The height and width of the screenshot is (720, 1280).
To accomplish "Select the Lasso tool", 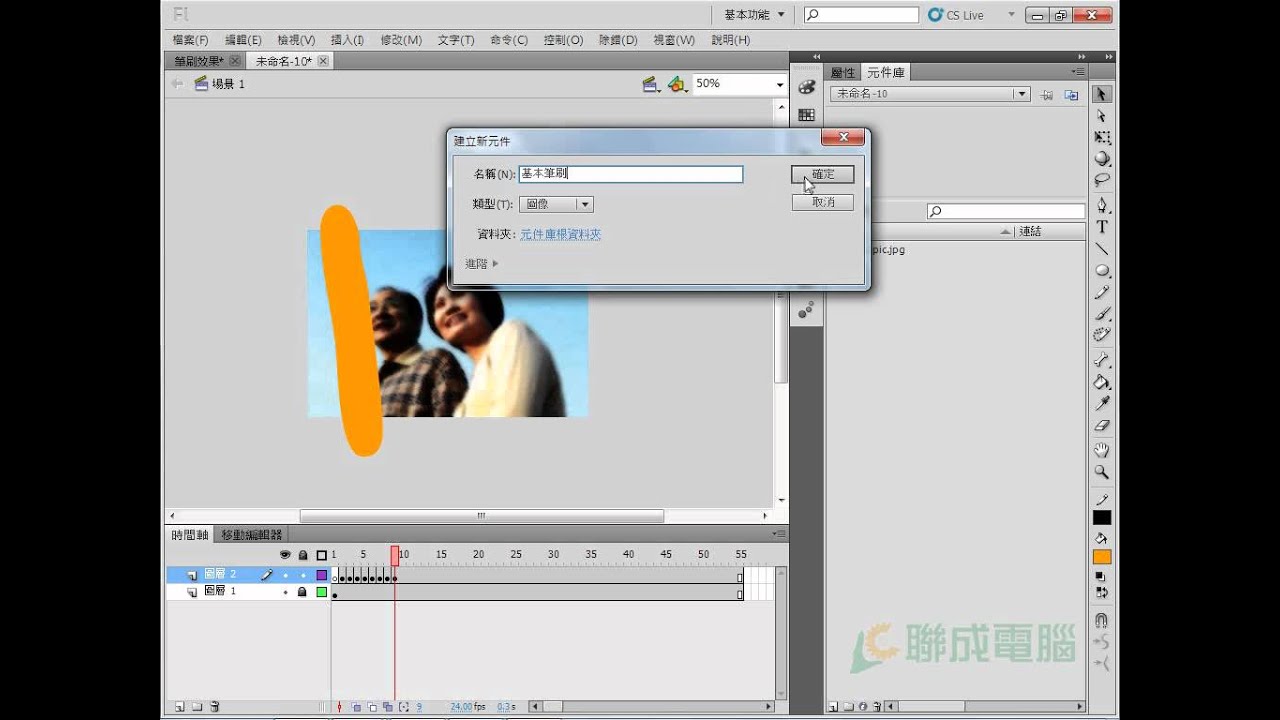I will (1101, 180).
